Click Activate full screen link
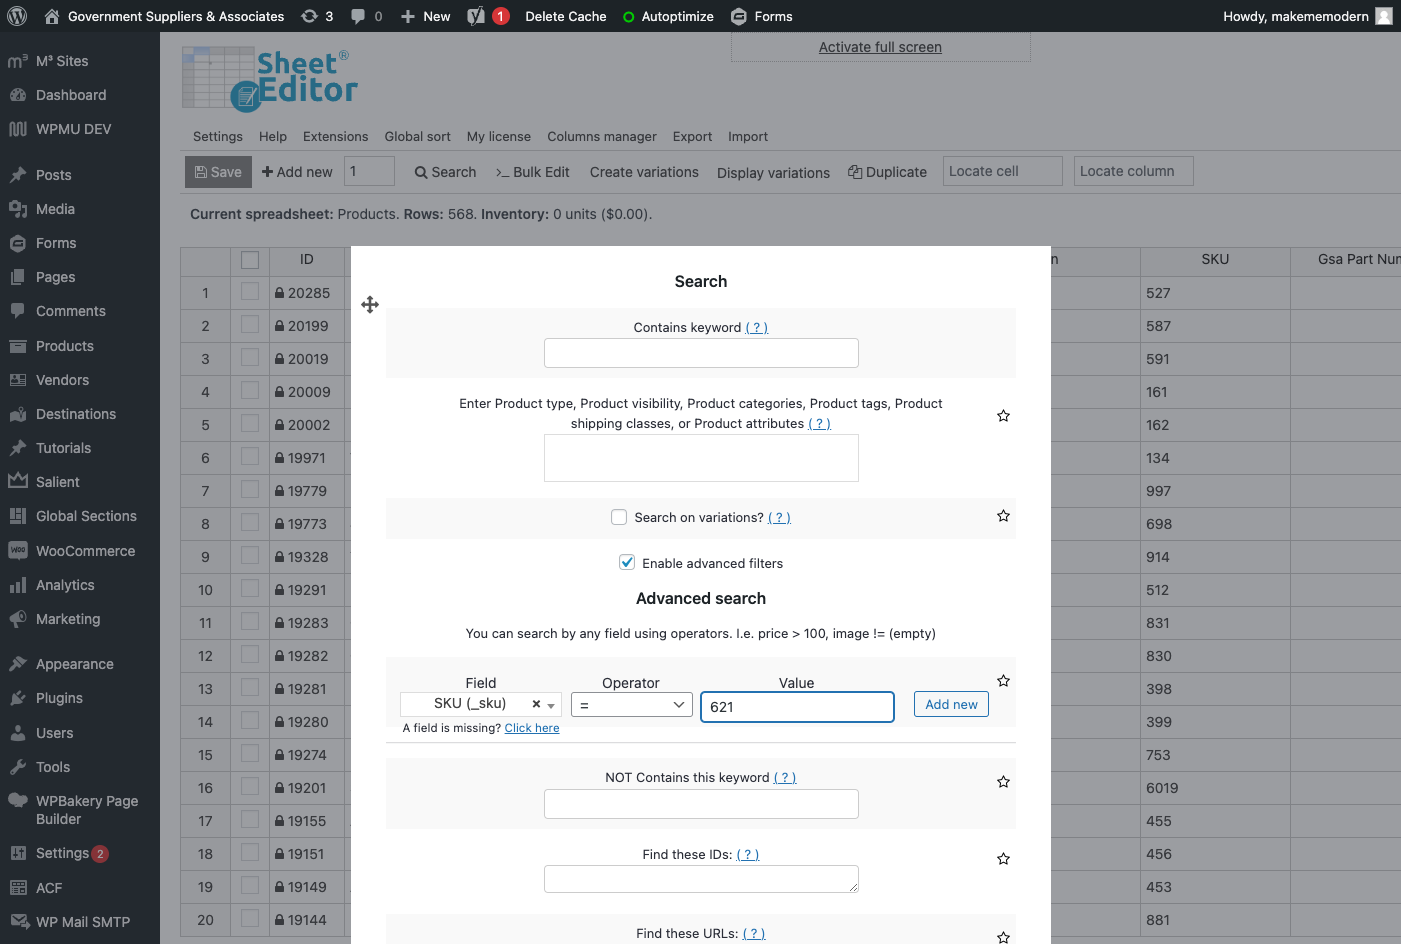Image resolution: width=1401 pixels, height=944 pixels. pos(880,47)
